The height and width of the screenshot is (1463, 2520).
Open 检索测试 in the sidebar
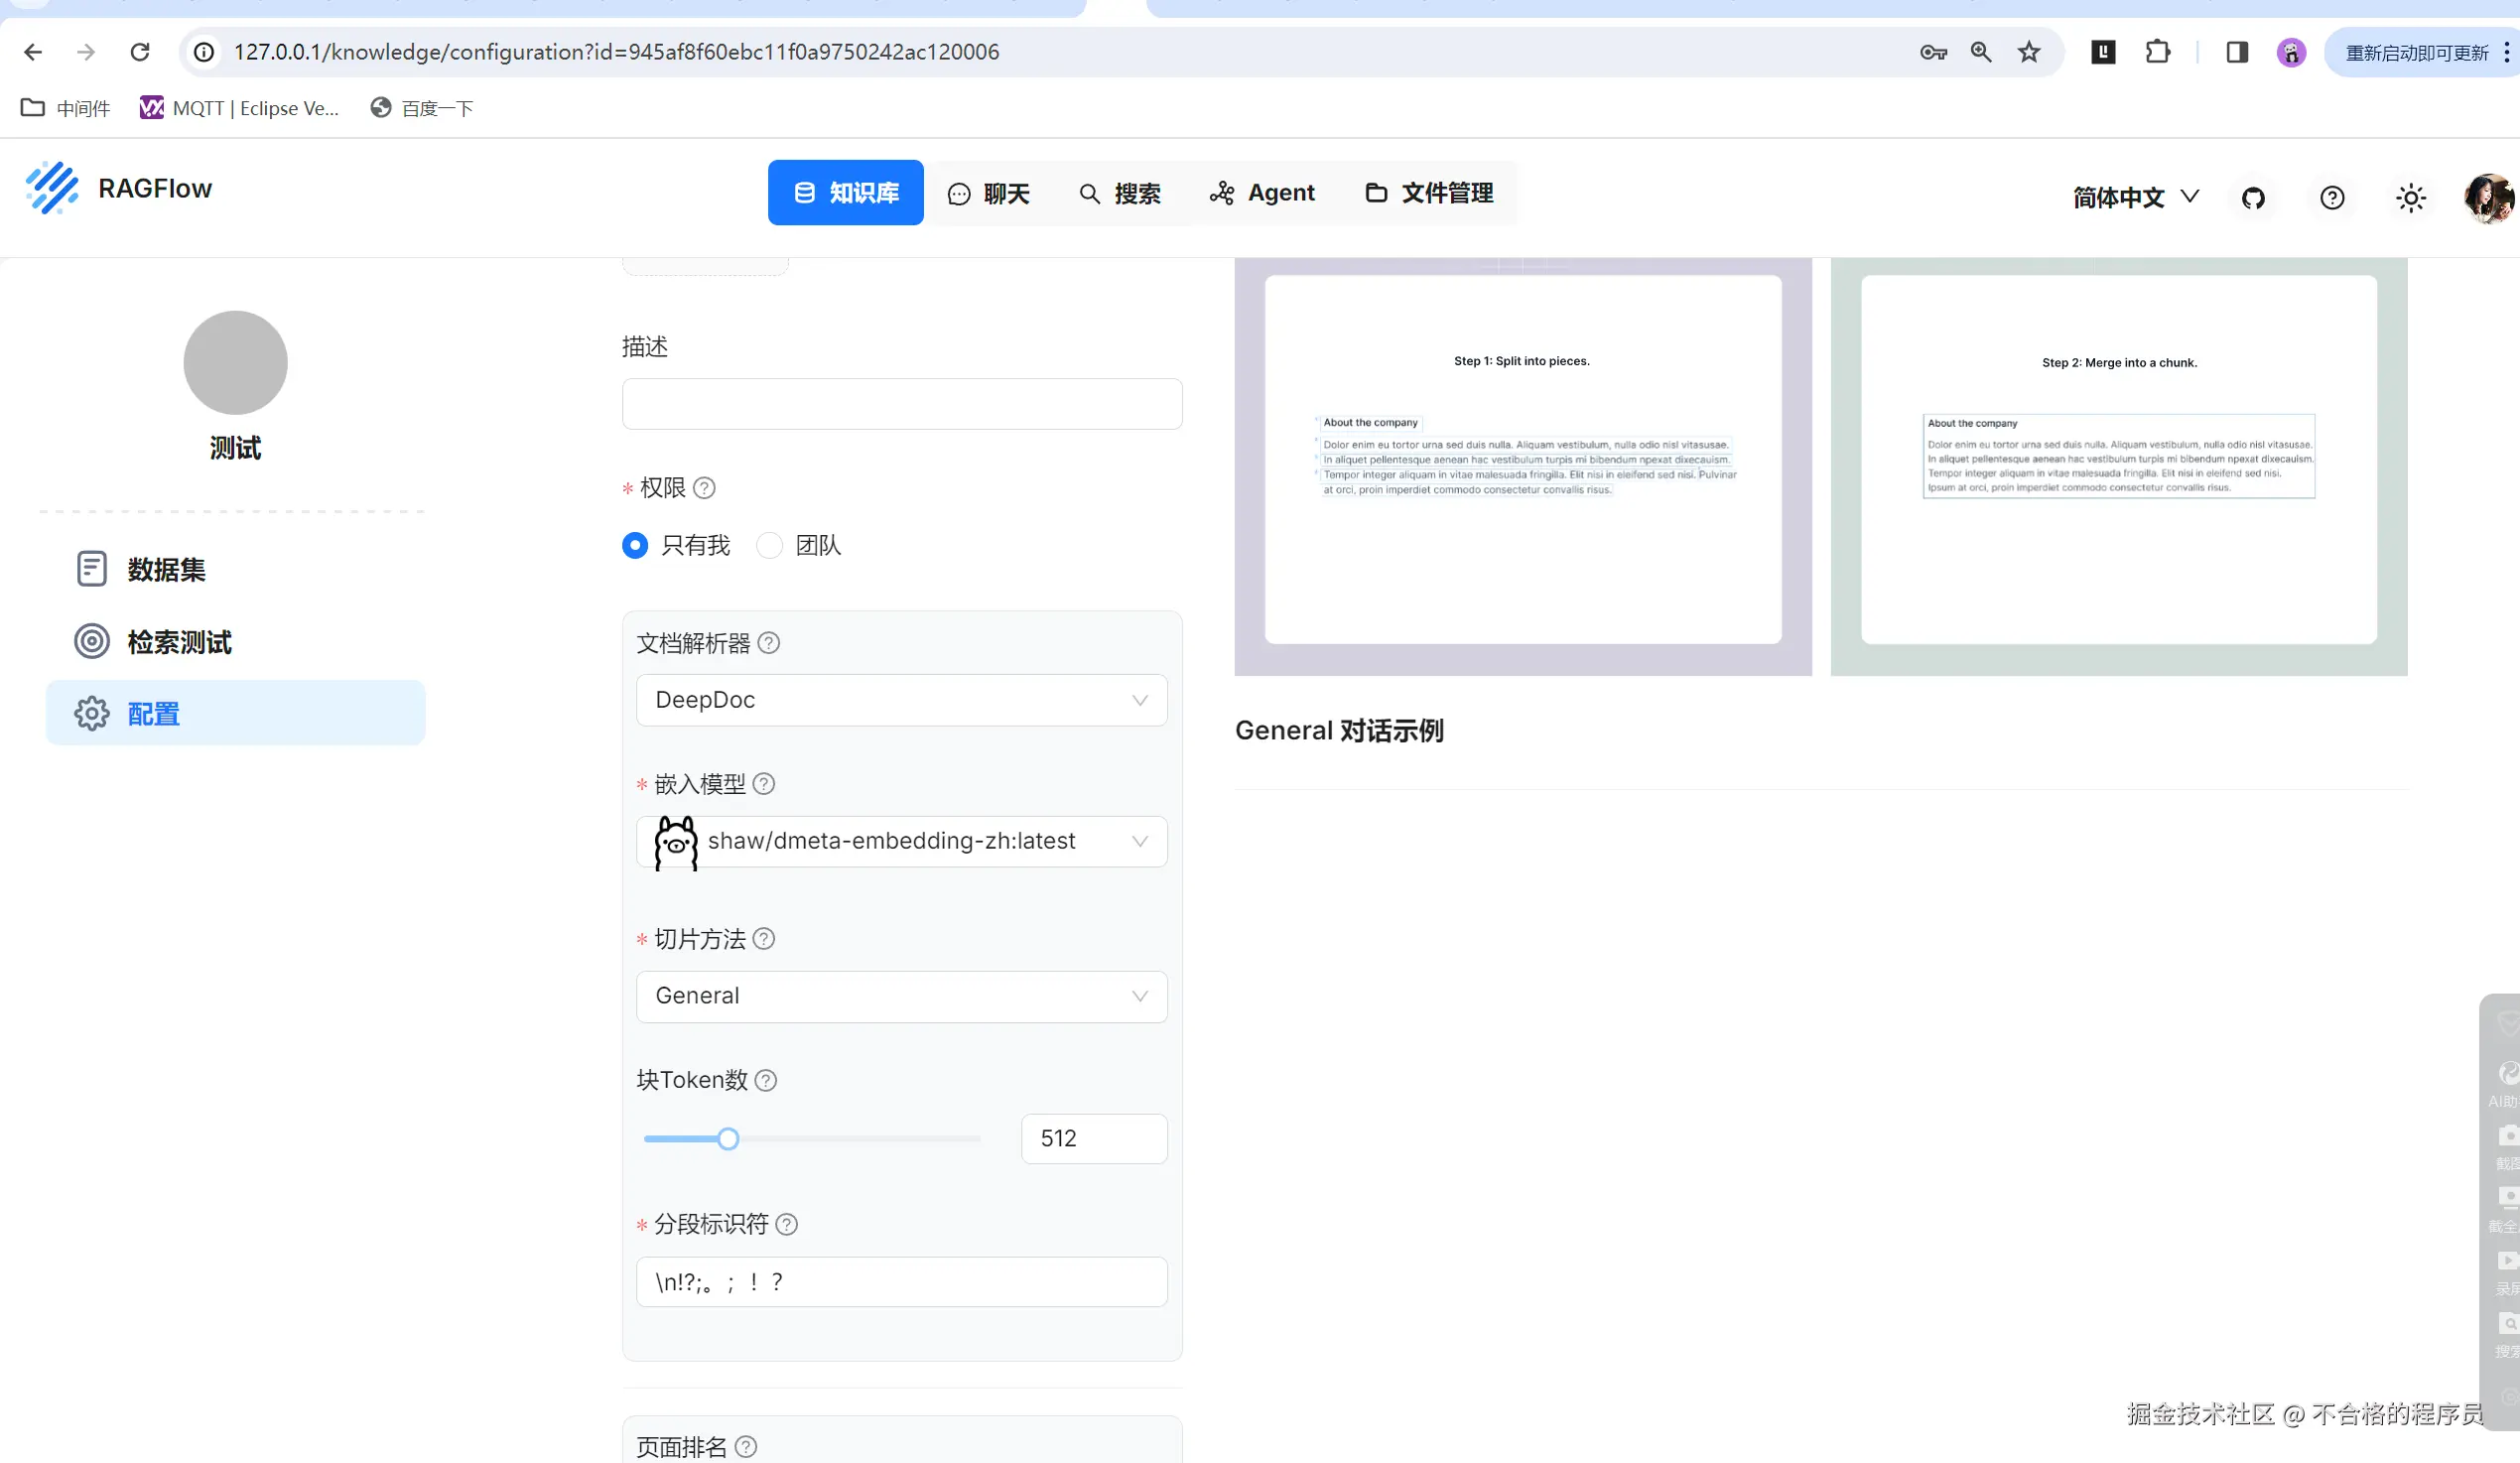click(x=178, y=642)
